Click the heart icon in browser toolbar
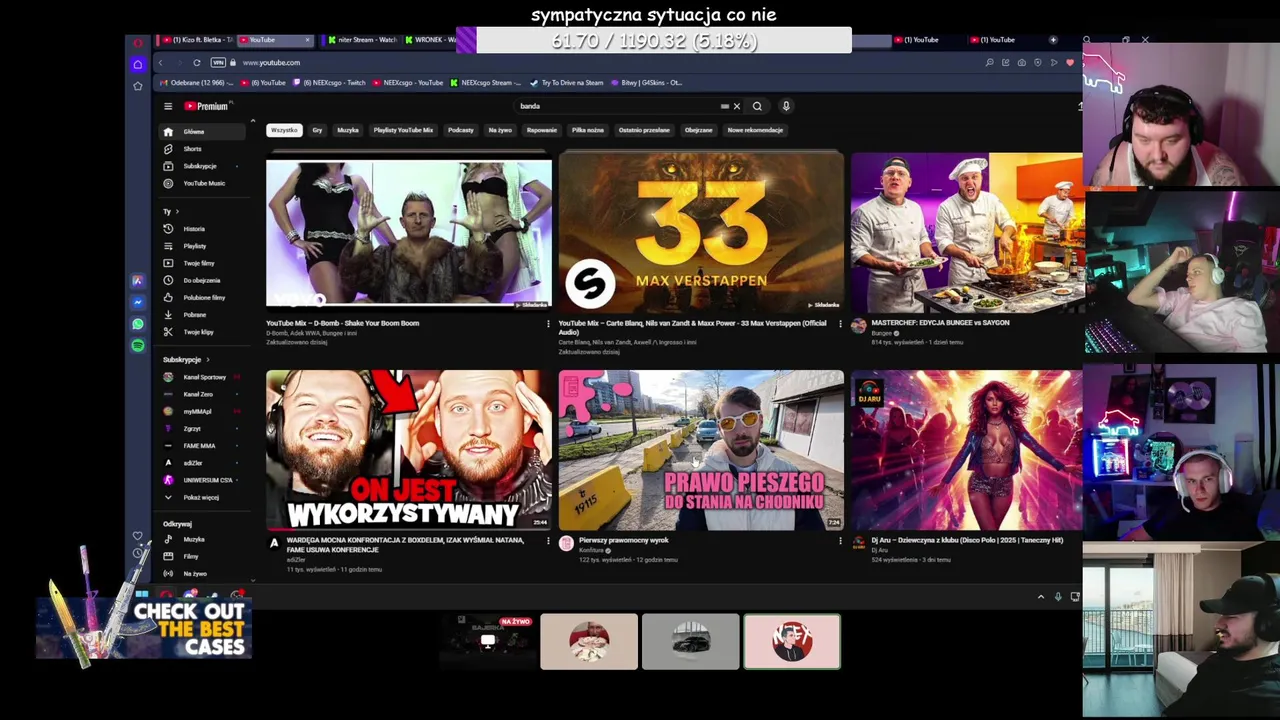This screenshot has height=720, width=1280. click(1070, 63)
